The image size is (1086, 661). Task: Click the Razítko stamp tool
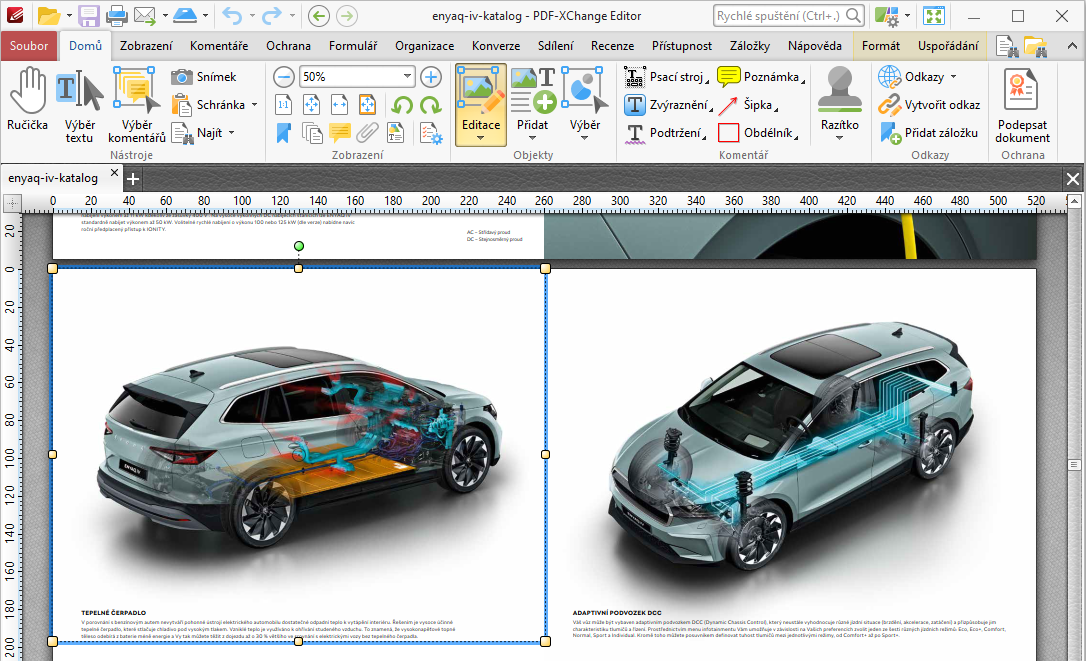(839, 103)
